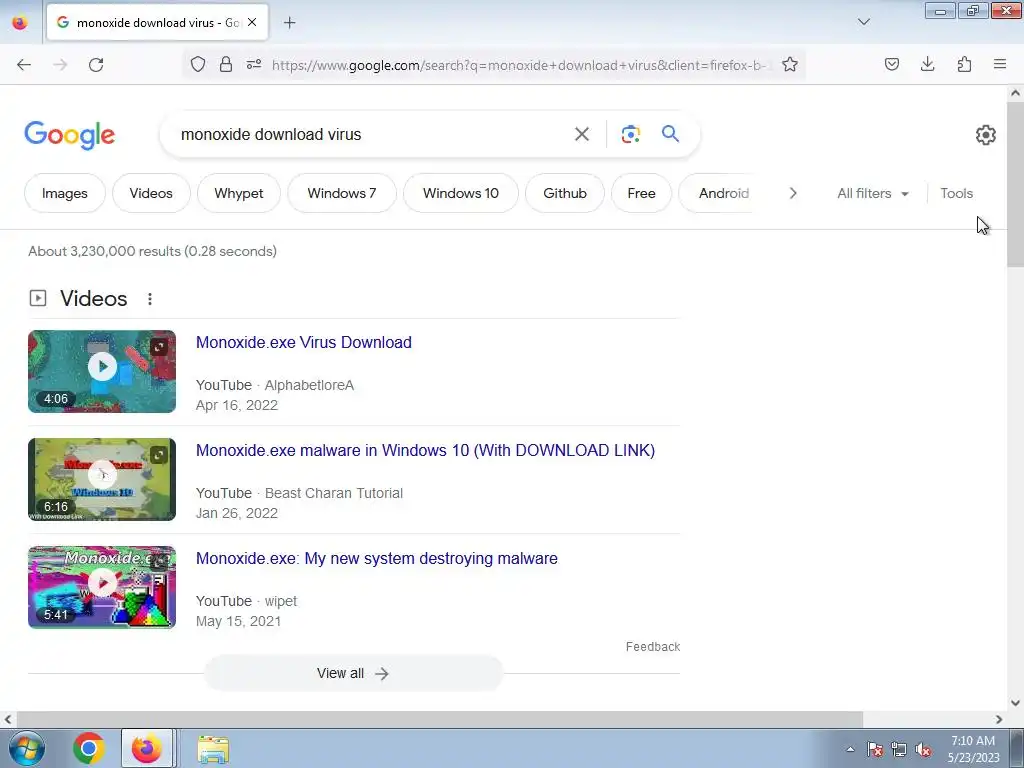
Task: Search by image using the Lens camera icon
Action: point(630,134)
